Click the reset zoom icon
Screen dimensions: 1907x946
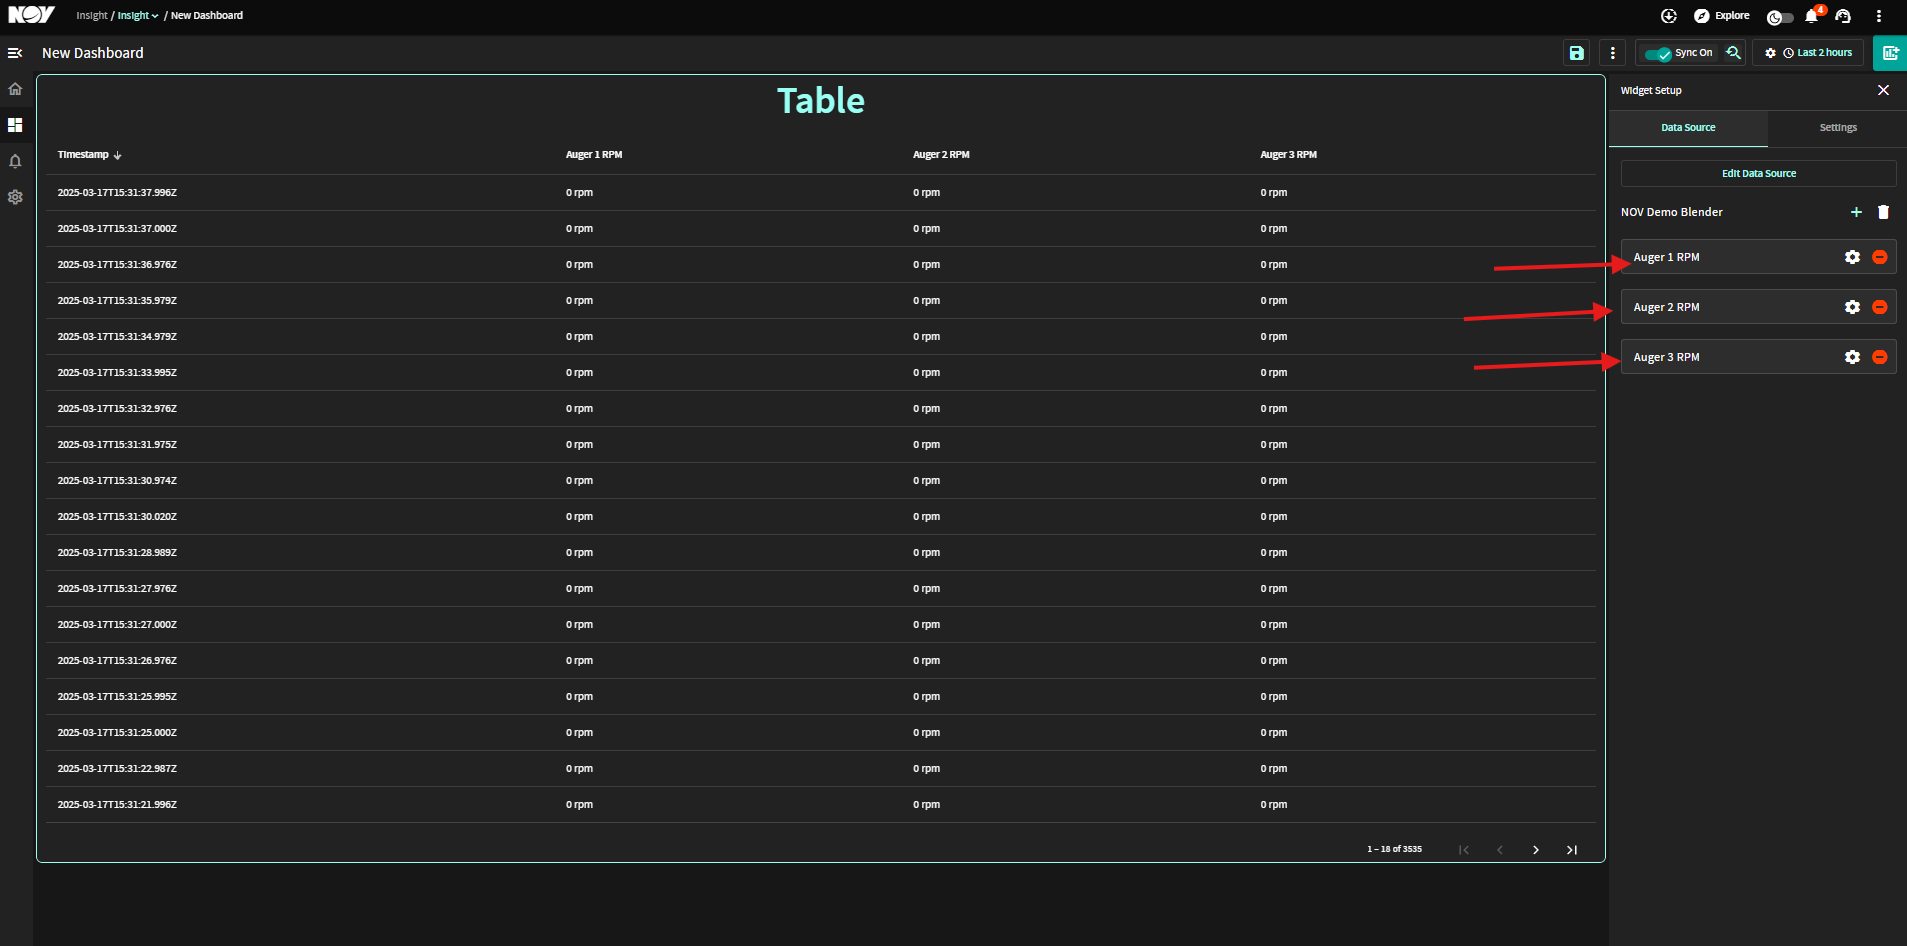[1734, 53]
